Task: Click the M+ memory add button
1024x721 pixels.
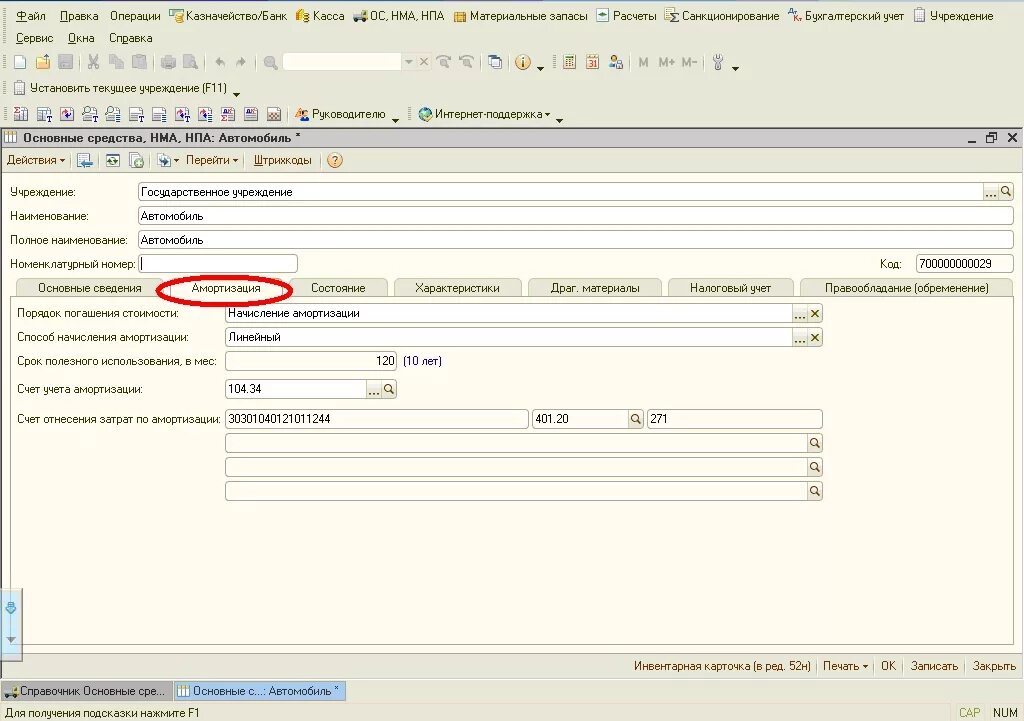Action: 666,62
